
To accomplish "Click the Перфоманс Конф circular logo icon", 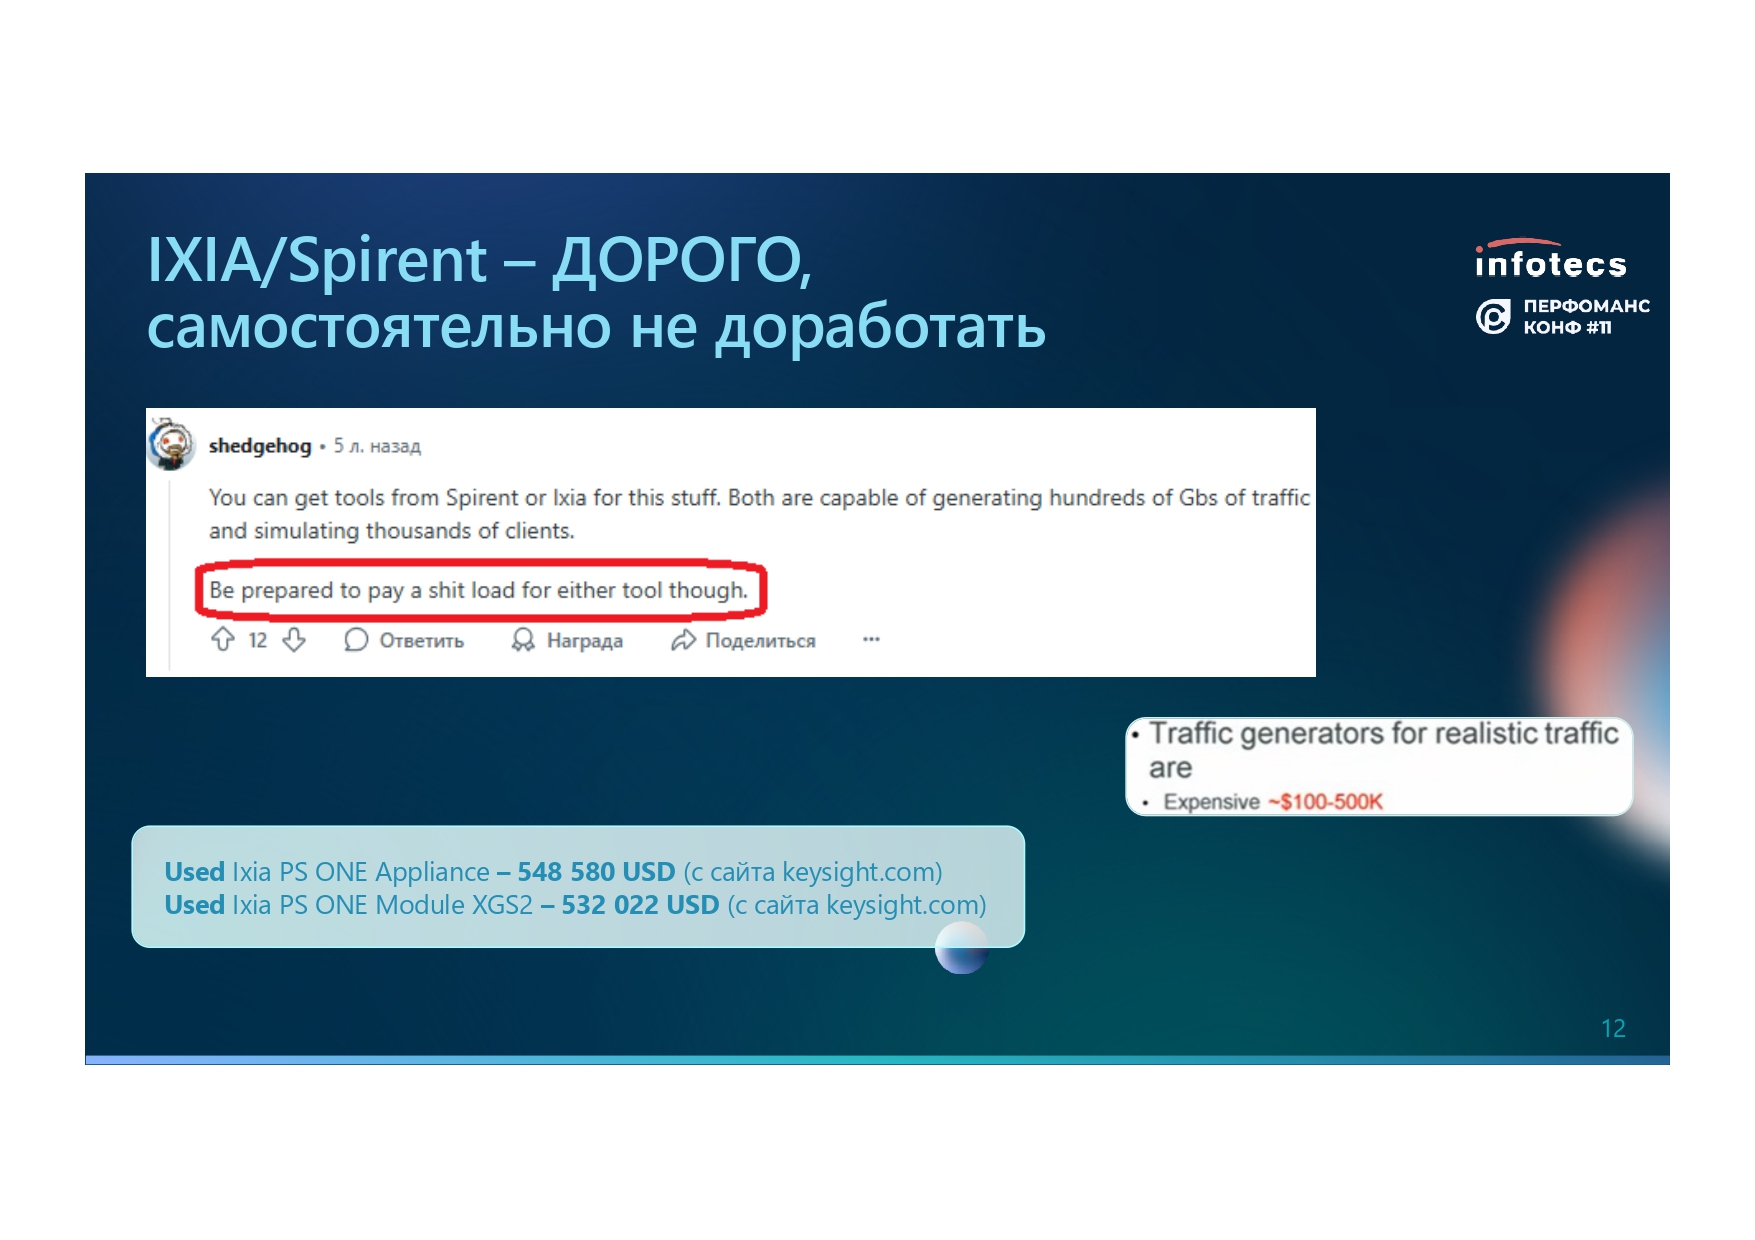I will pyautogui.click(x=1493, y=317).
